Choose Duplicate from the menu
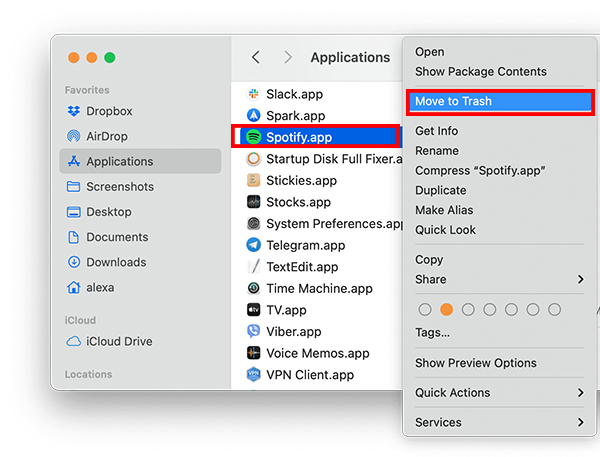This screenshot has height=457, width=600. tap(441, 190)
